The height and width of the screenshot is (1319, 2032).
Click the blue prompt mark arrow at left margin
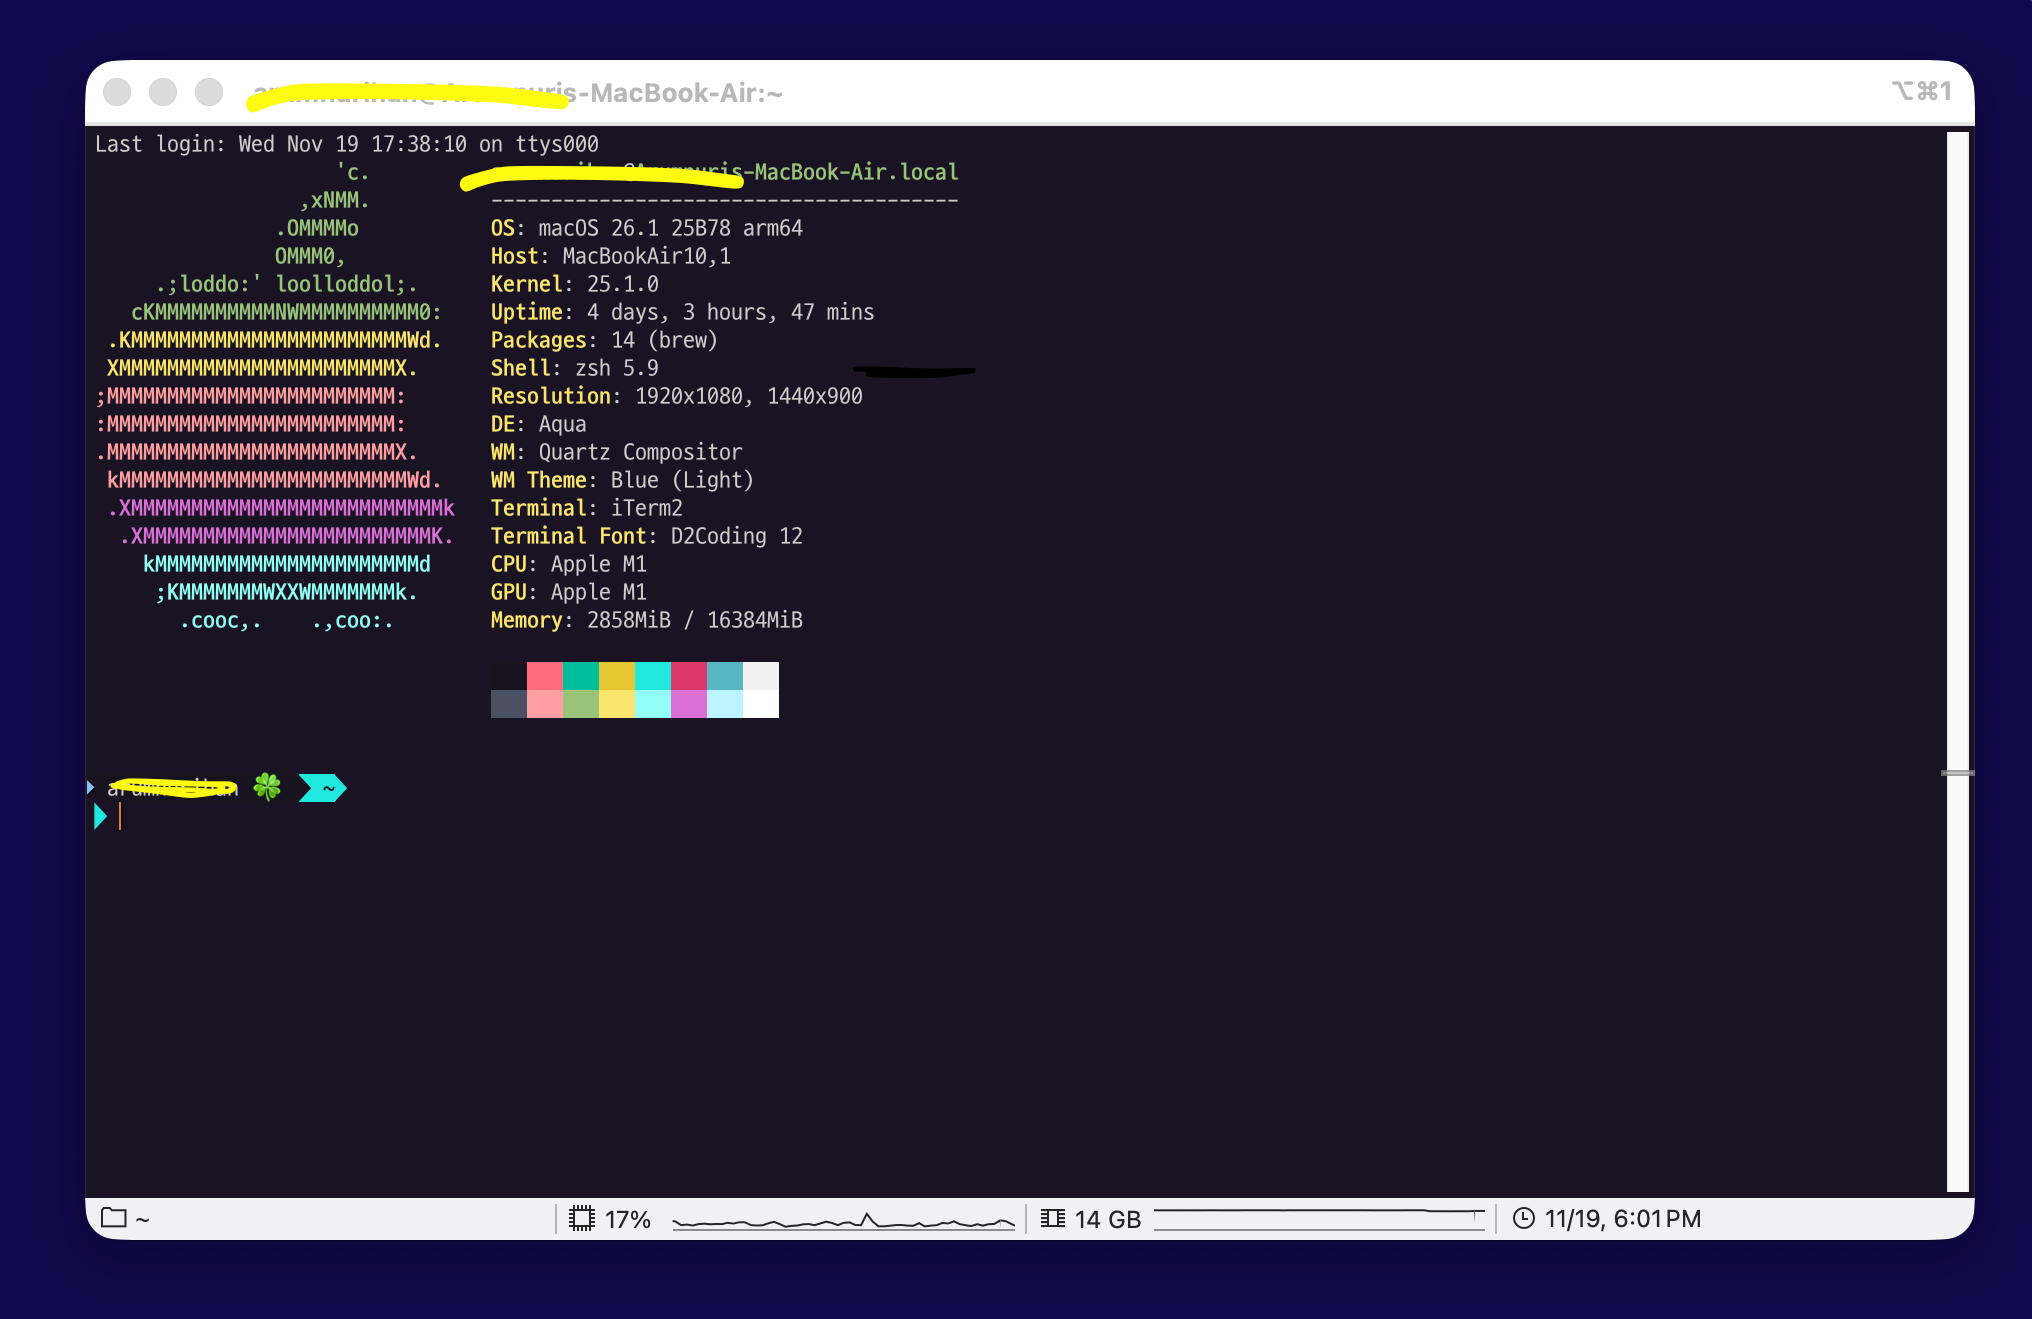(91, 787)
